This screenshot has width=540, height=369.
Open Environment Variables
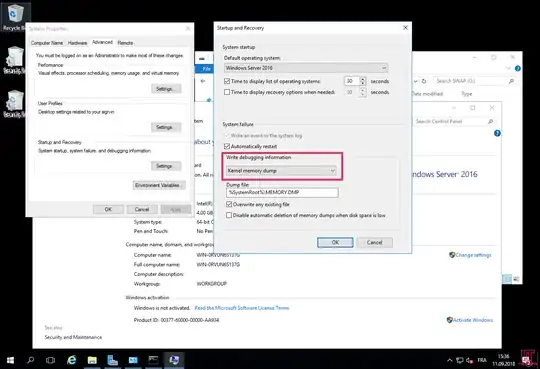[159, 185]
